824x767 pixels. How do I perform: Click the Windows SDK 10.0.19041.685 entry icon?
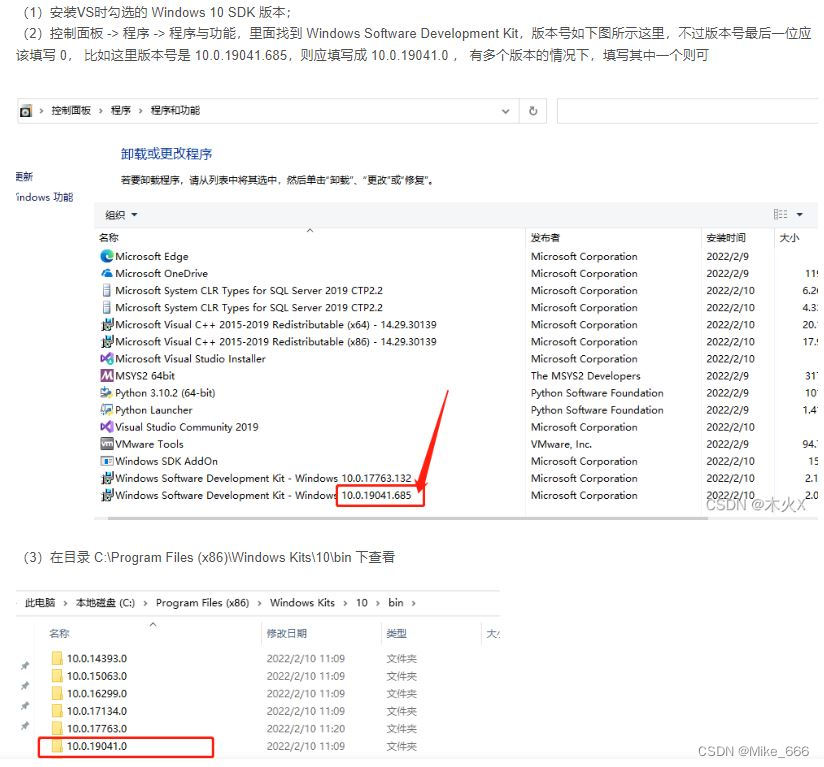(107, 495)
